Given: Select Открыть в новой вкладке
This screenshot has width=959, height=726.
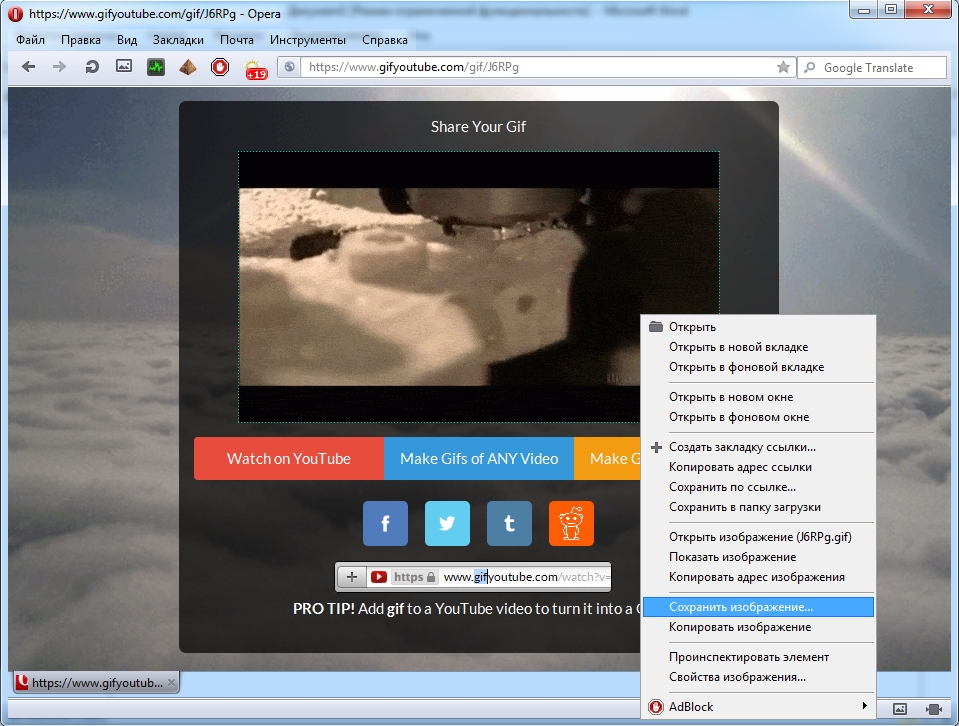Looking at the screenshot, I should coord(738,347).
